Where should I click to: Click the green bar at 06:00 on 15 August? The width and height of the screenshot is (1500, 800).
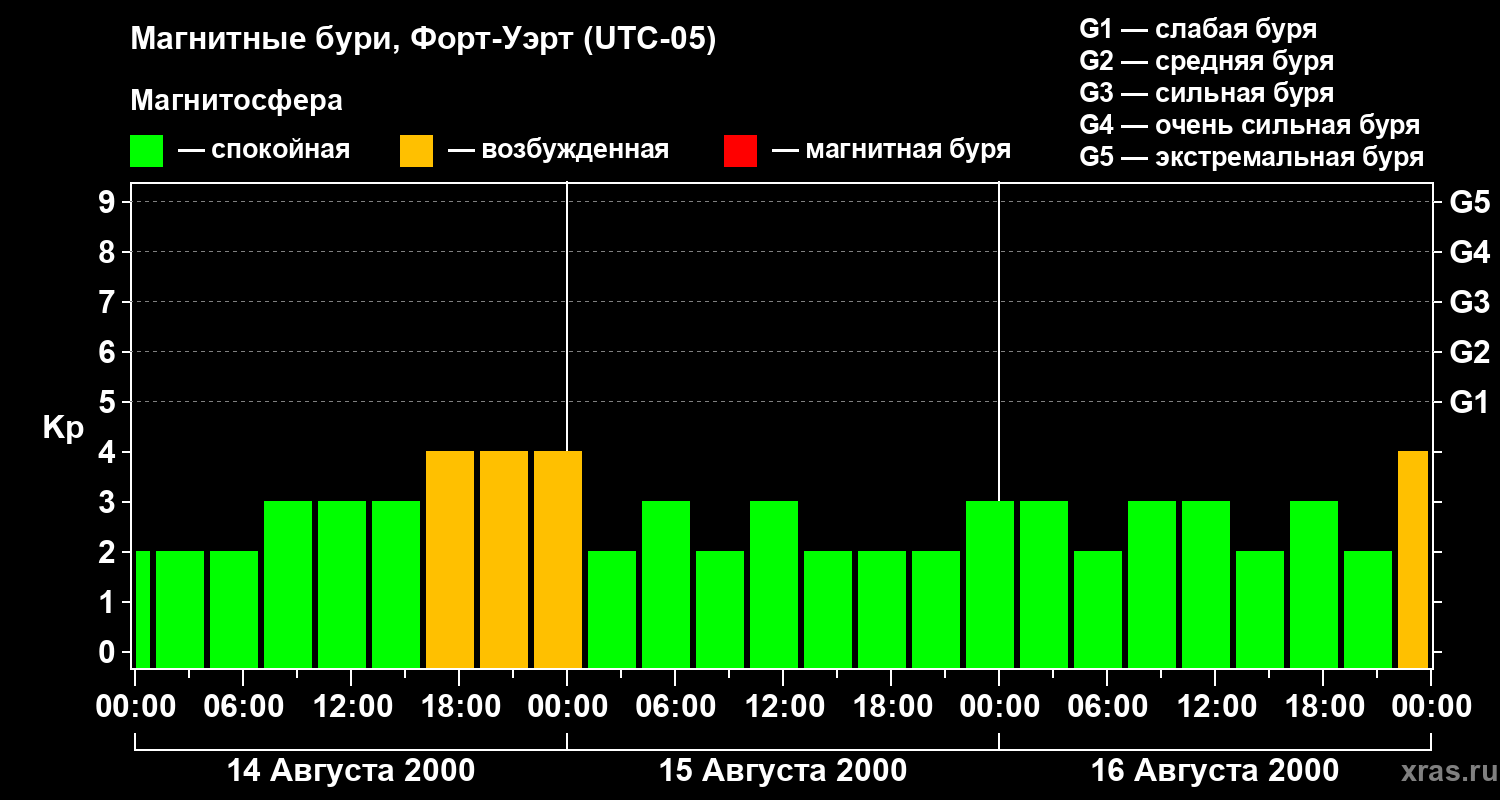point(666,584)
